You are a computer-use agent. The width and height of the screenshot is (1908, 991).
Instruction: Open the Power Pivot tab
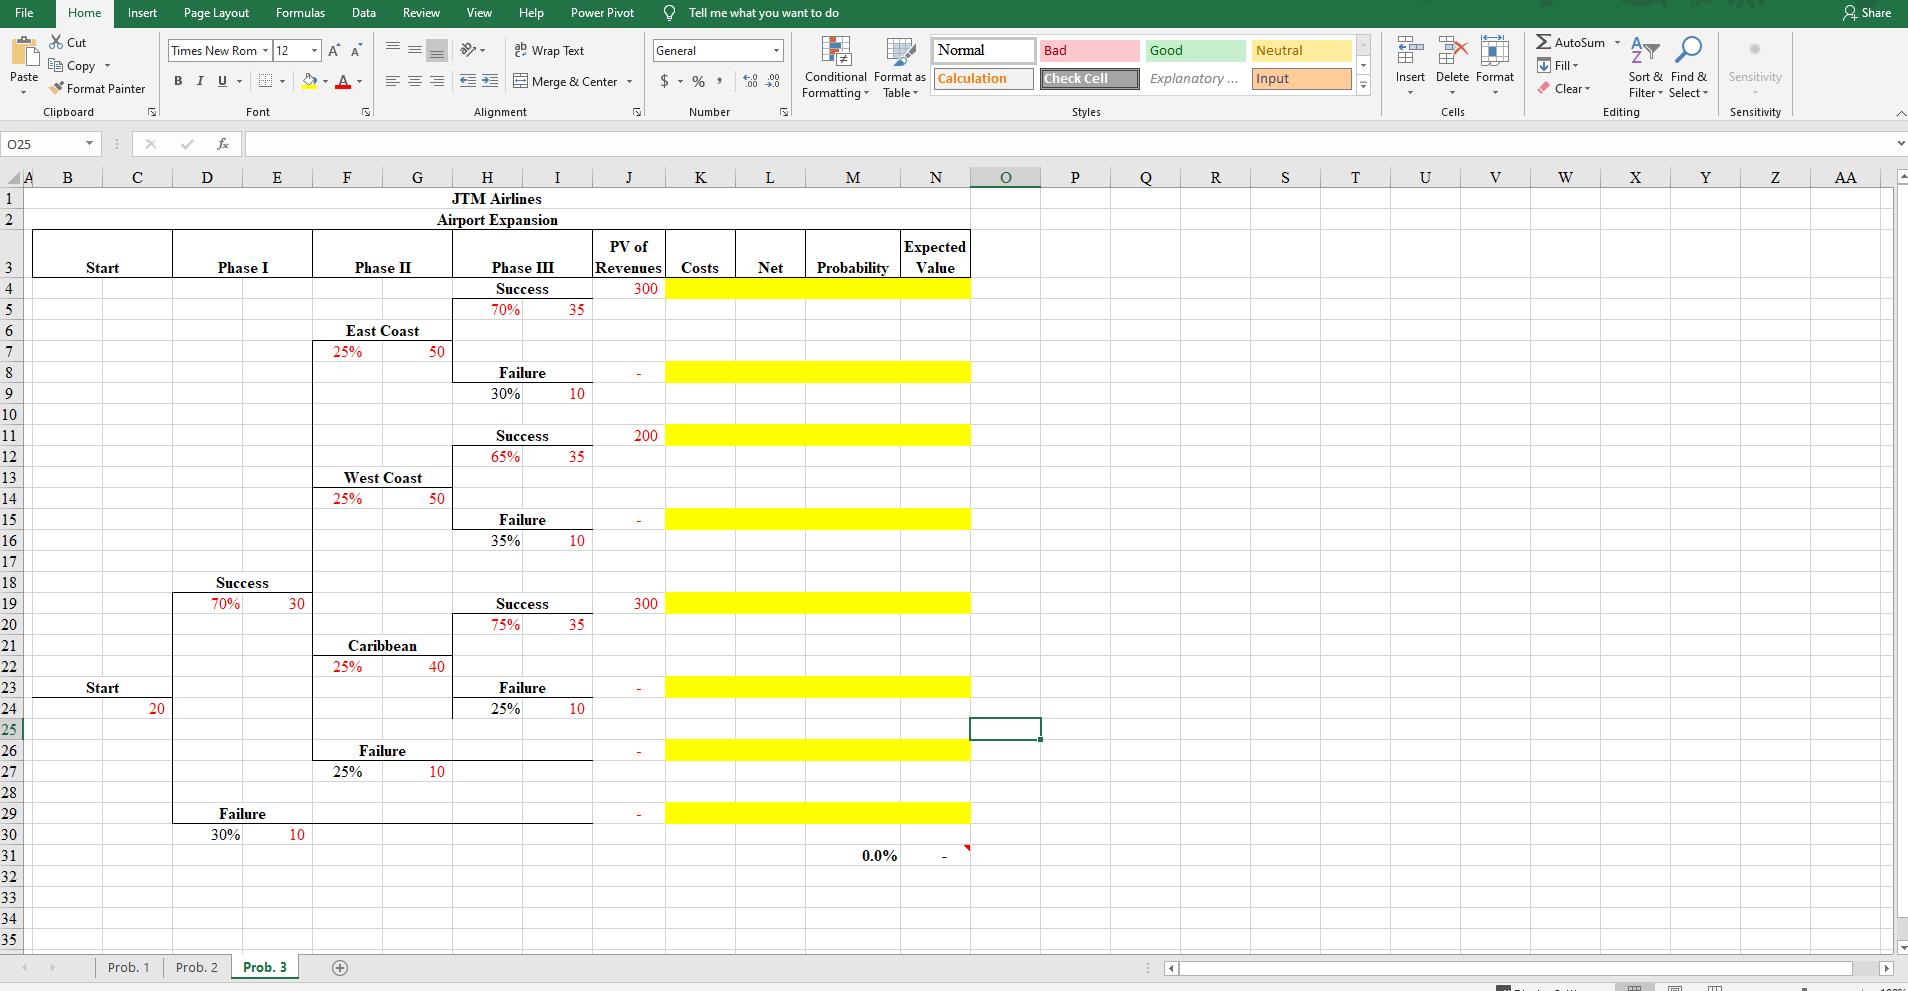click(601, 13)
